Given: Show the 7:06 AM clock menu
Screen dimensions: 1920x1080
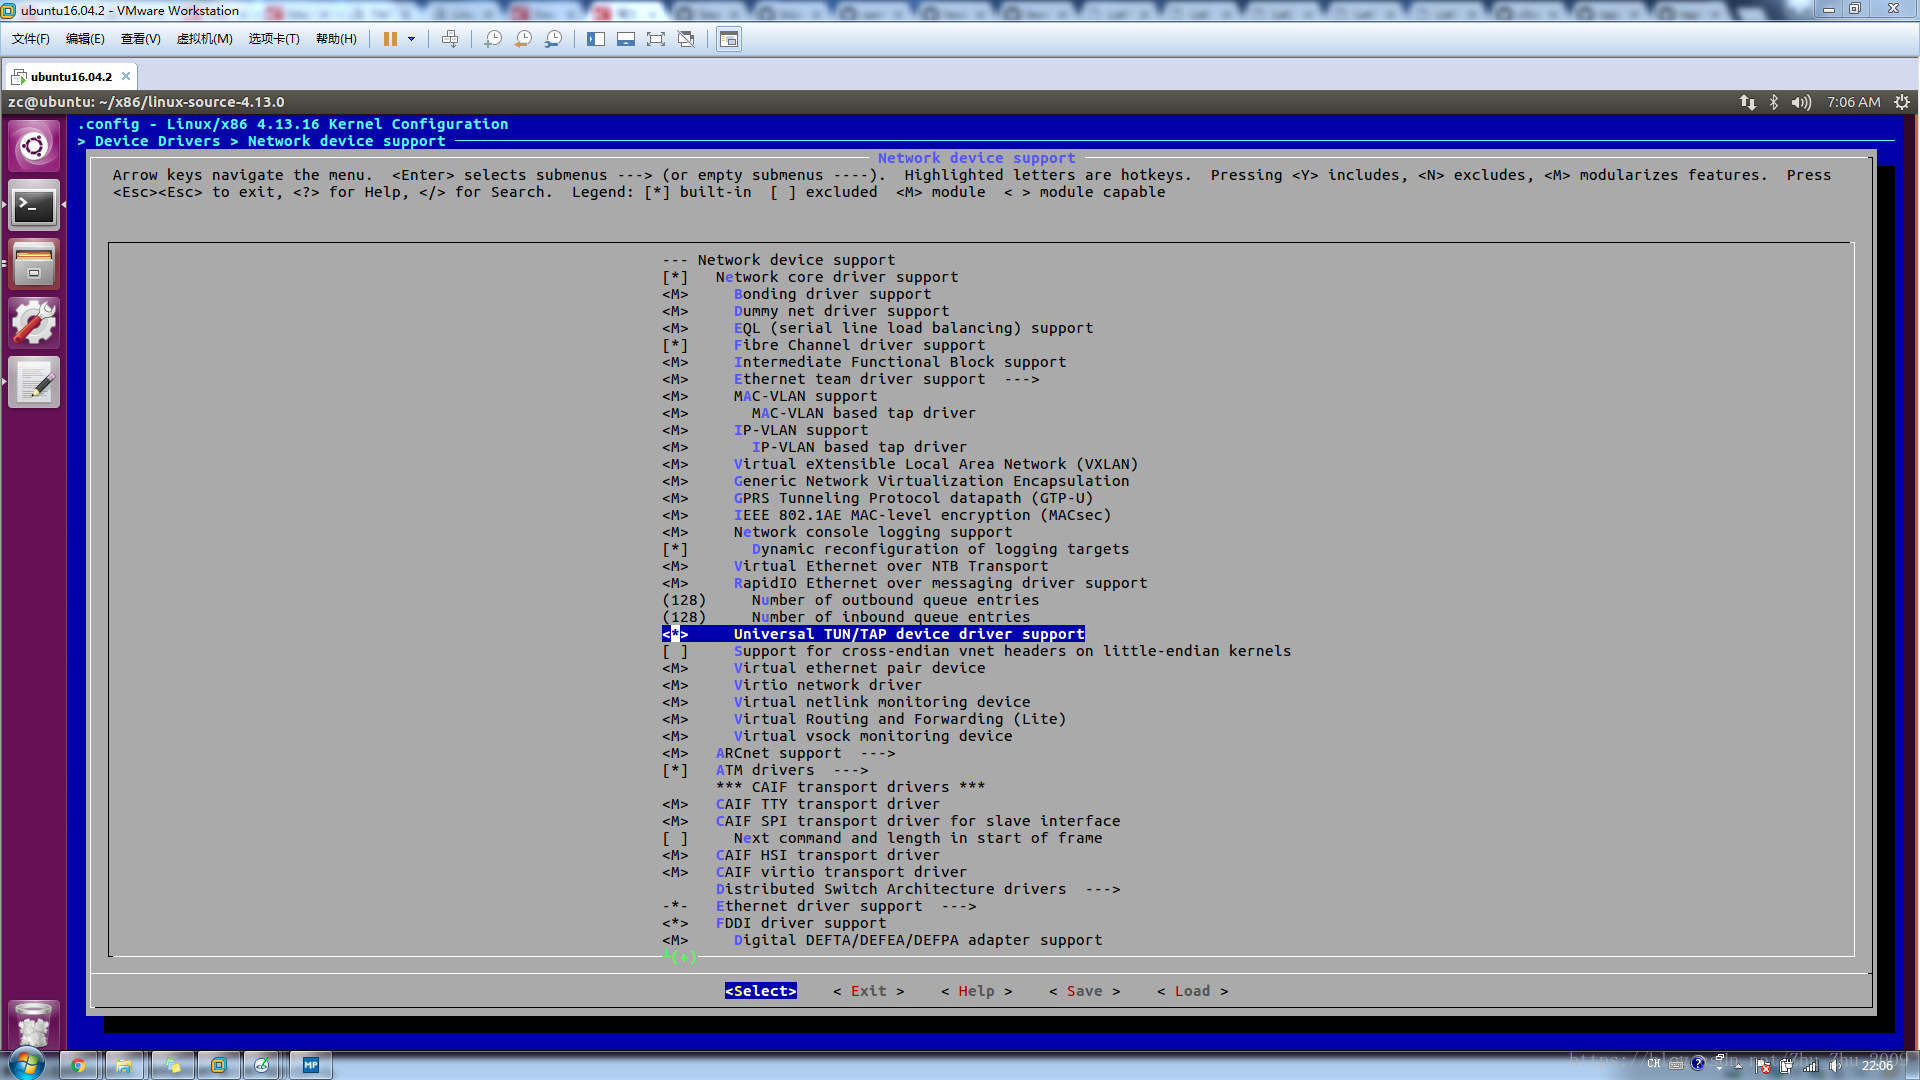Looking at the screenshot, I should pyautogui.click(x=1853, y=102).
